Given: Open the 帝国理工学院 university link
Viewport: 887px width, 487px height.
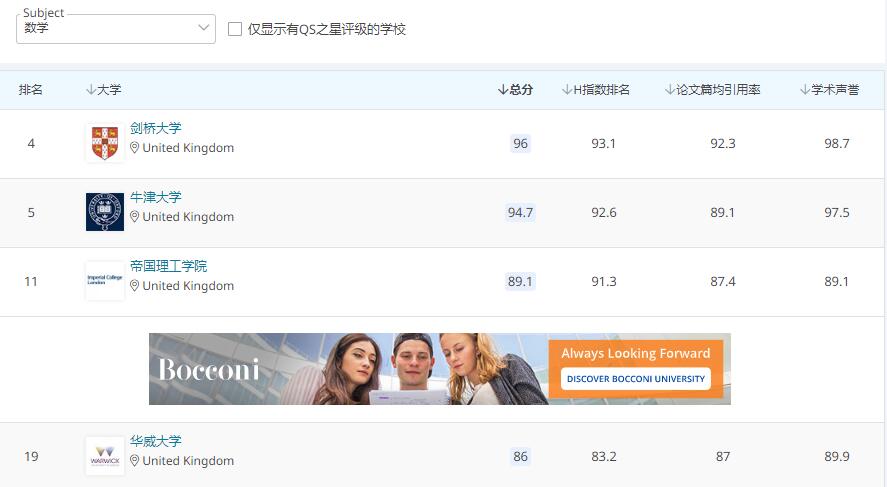Looking at the screenshot, I should click(169, 266).
